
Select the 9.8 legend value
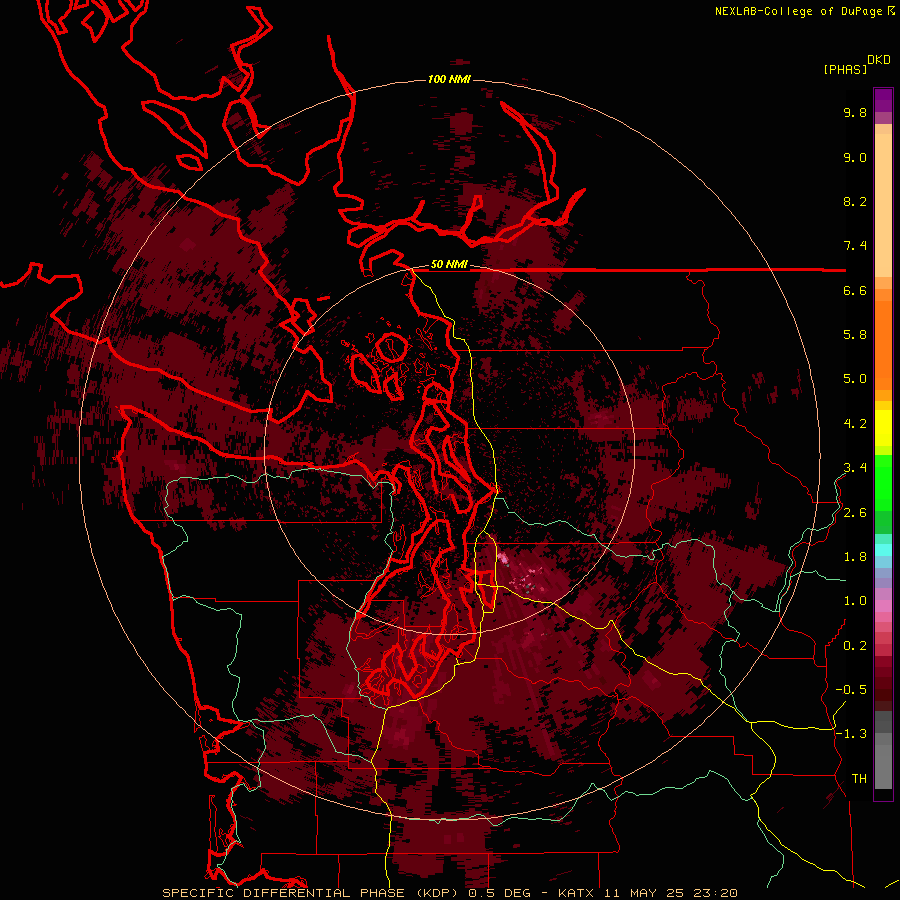pos(855,112)
